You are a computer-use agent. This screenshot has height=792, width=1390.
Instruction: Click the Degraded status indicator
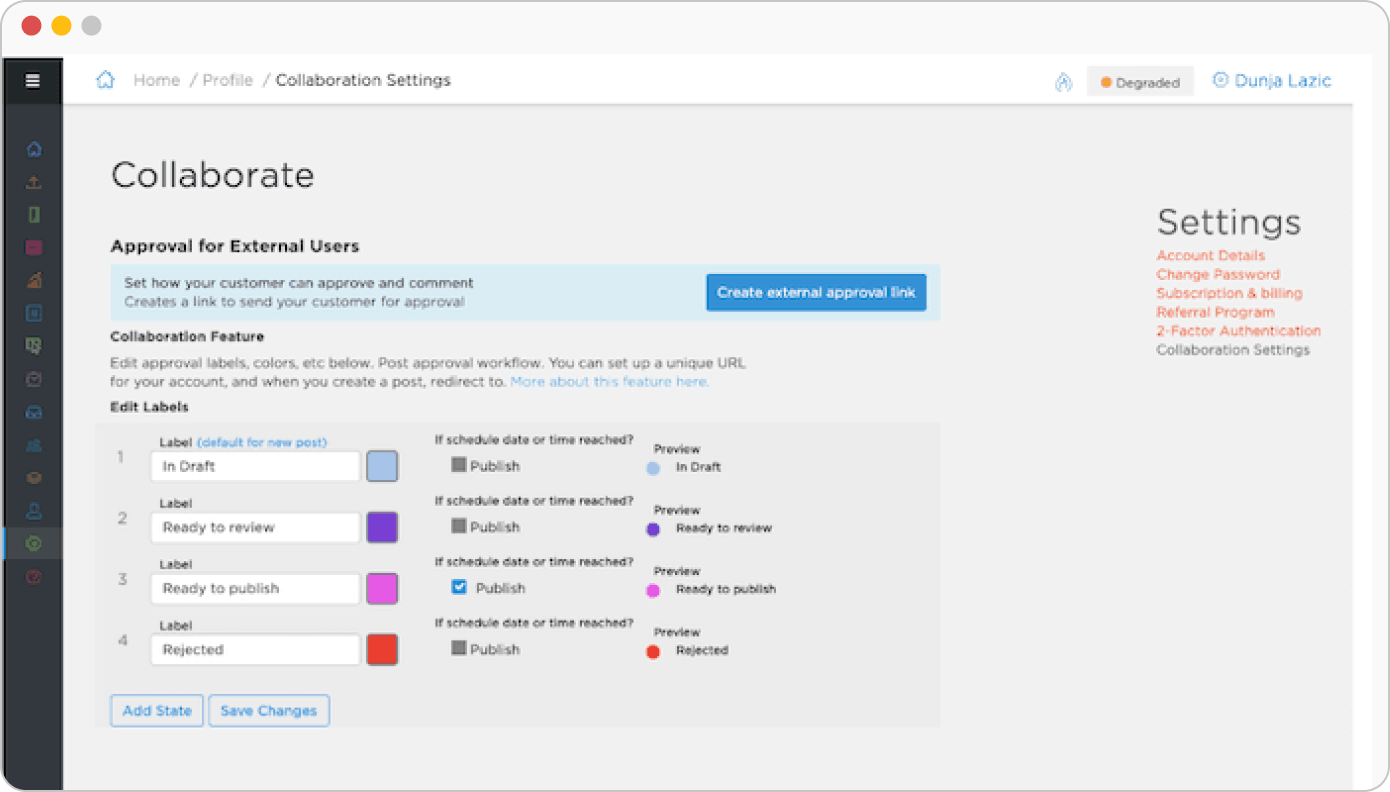(x=1139, y=83)
